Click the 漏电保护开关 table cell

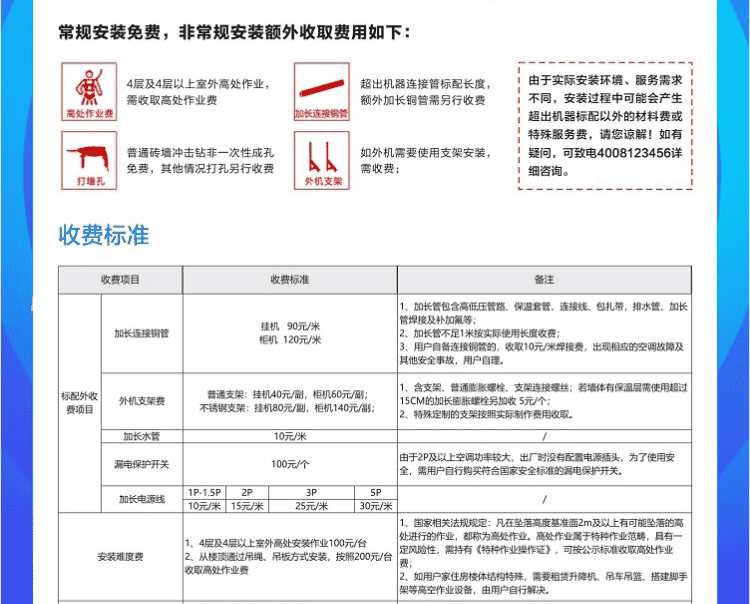coord(142,464)
